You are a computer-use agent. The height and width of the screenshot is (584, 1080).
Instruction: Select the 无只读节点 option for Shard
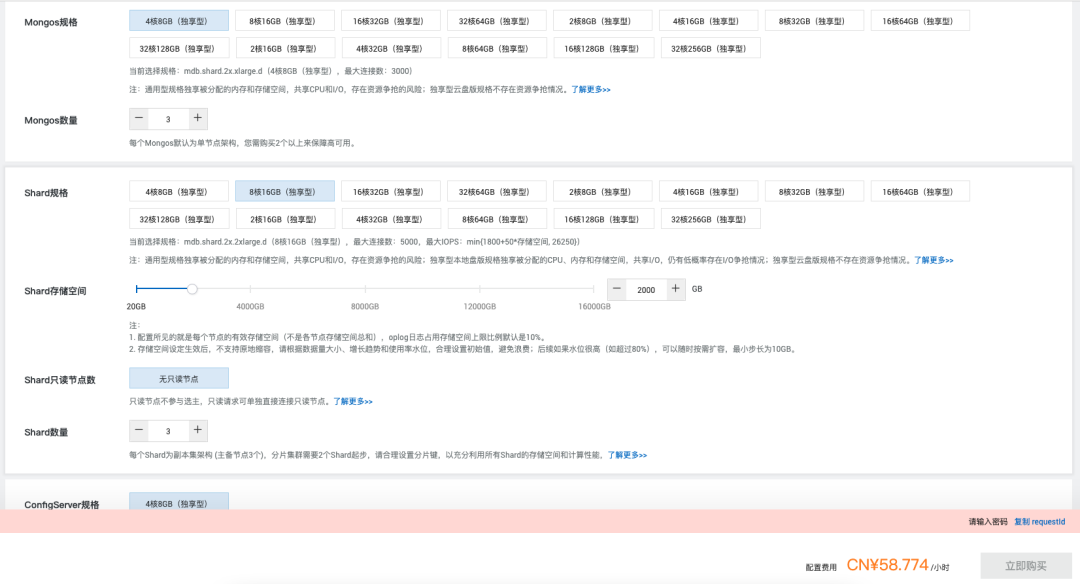[x=178, y=378]
